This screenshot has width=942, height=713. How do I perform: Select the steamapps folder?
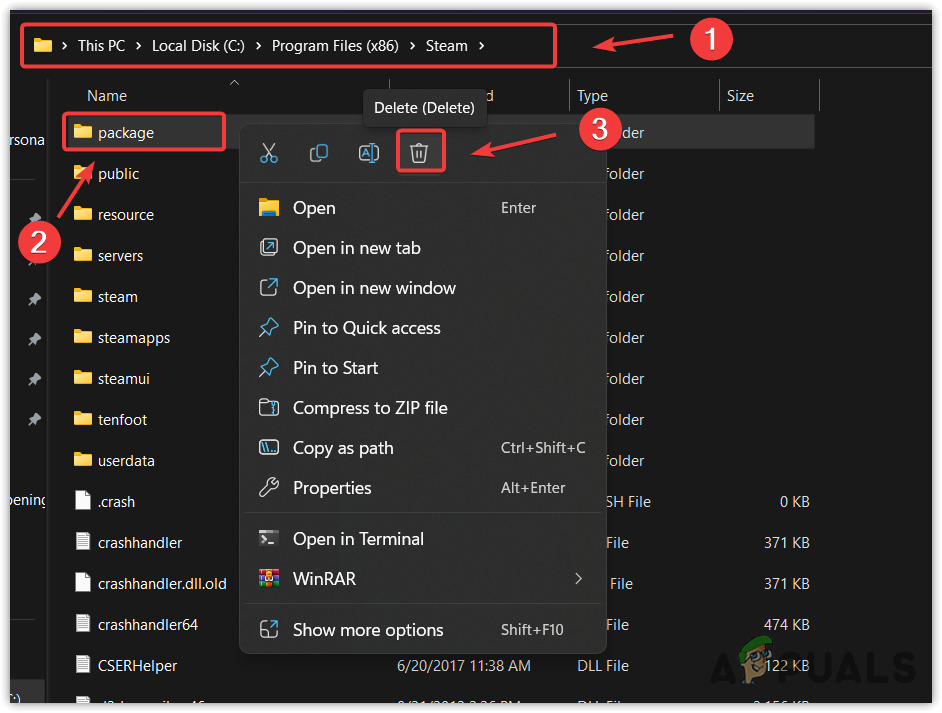coord(133,338)
